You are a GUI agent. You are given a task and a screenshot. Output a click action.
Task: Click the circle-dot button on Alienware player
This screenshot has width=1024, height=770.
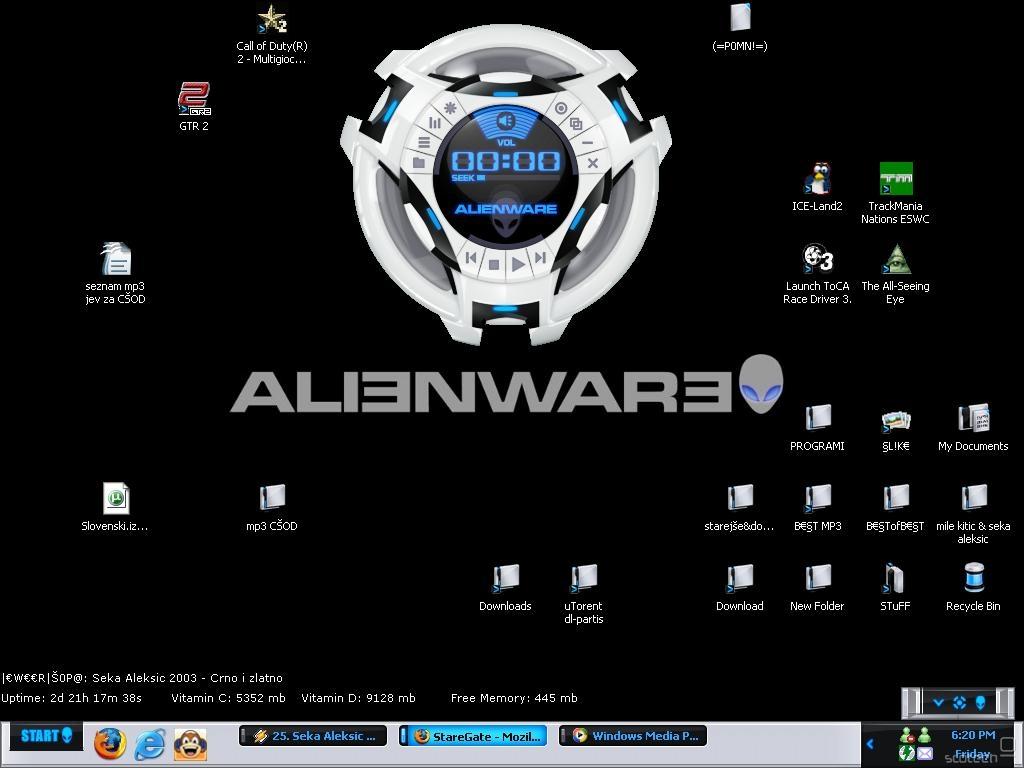coord(561,108)
